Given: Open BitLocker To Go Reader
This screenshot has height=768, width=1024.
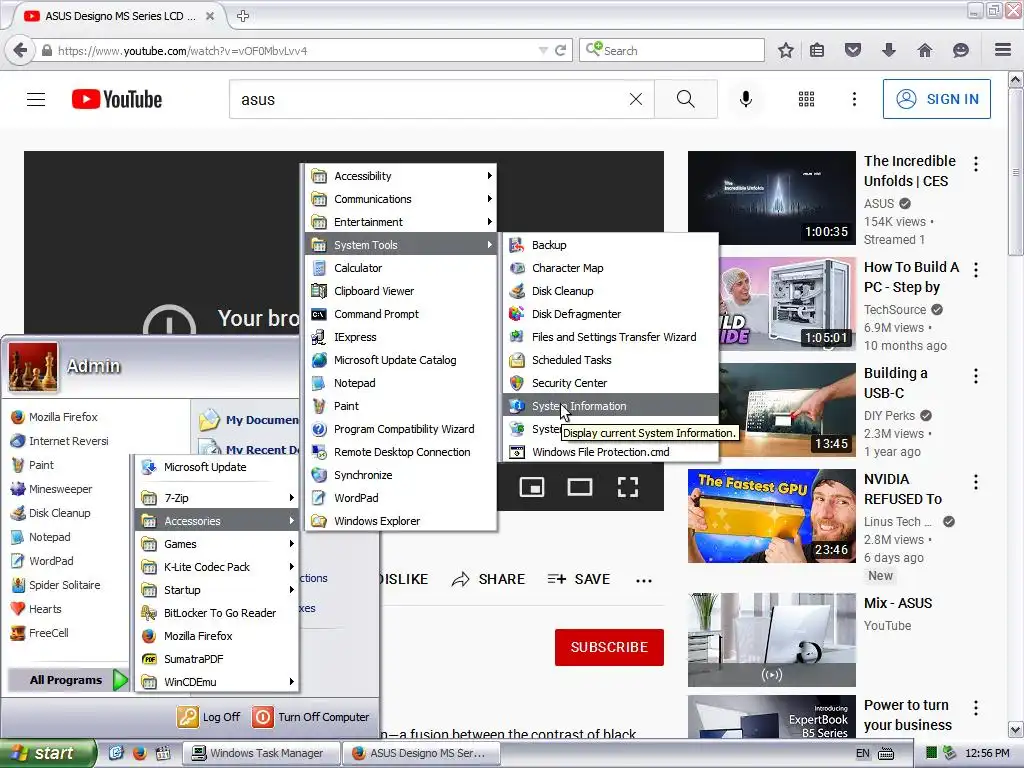Looking at the screenshot, I should pyautogui.click(x=217, y=613).
